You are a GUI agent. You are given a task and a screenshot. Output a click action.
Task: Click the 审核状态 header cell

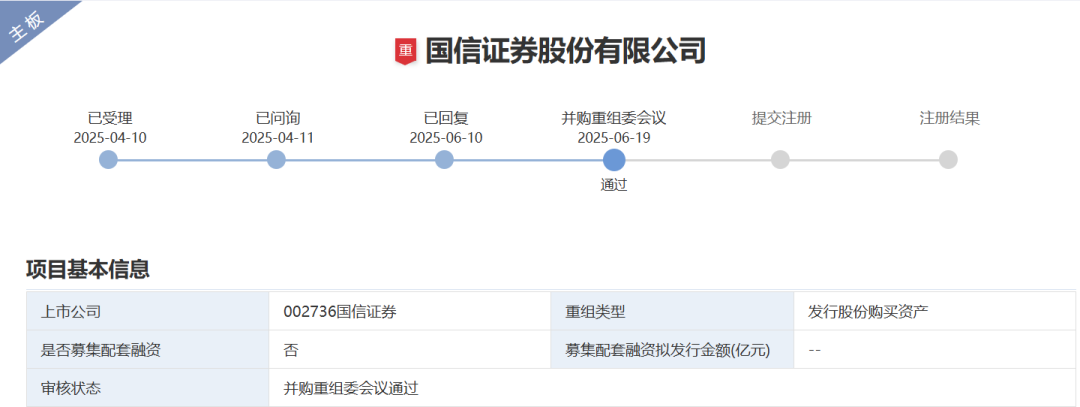(148, 388)
